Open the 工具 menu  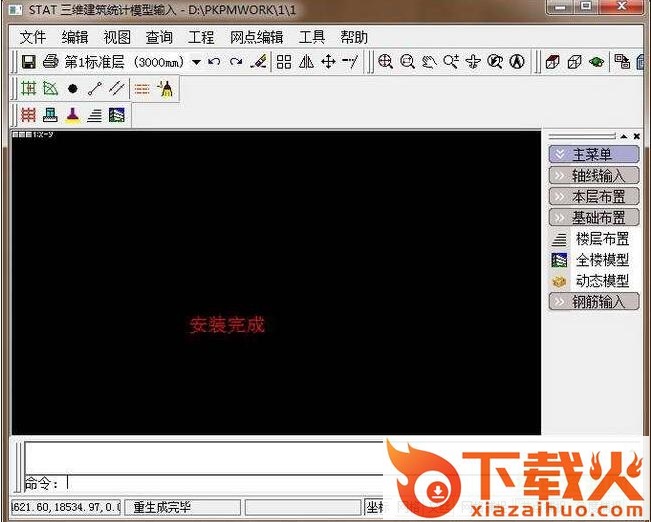point(312,37)
